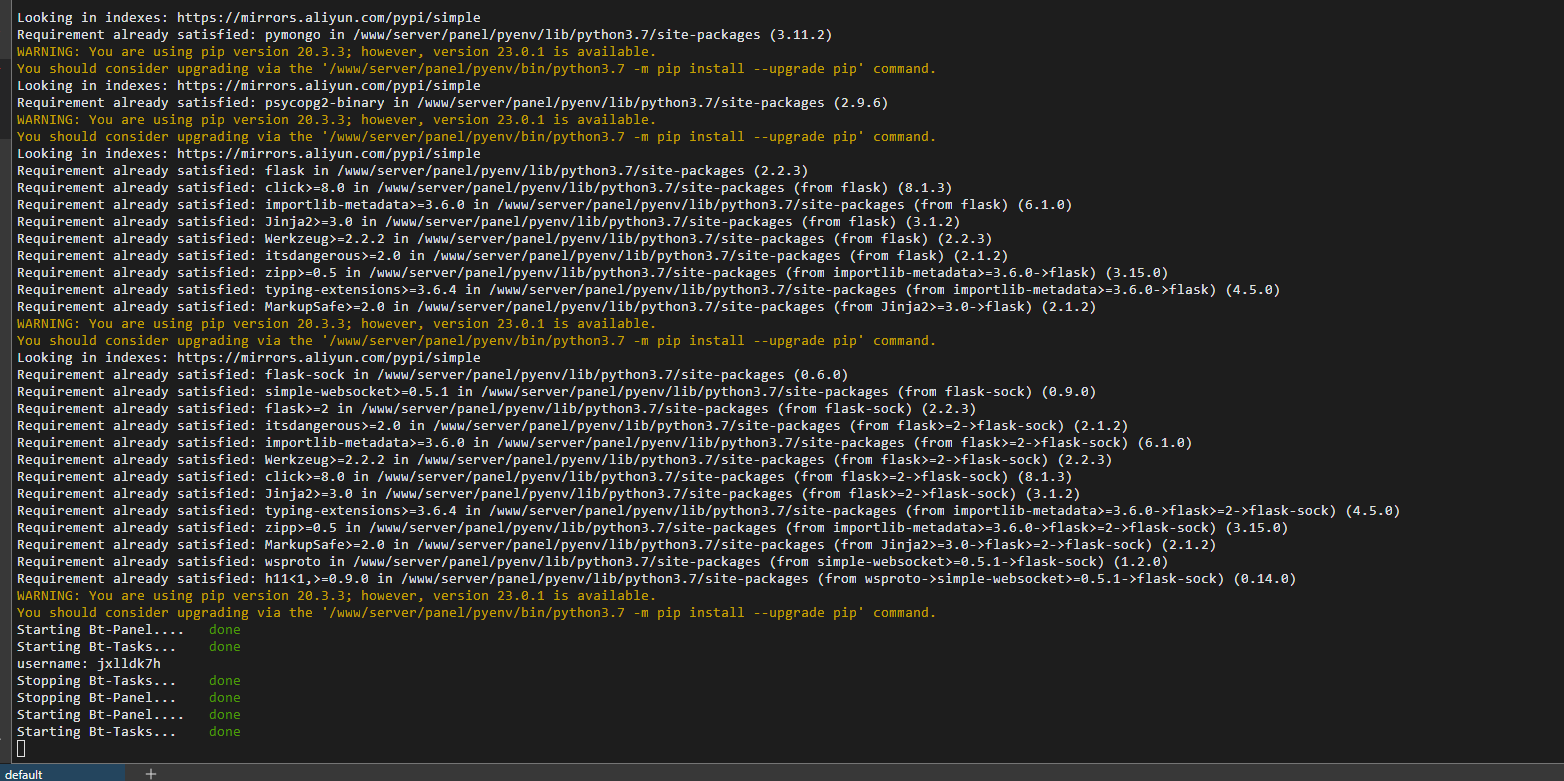Click the username value jxlldk7h
Viewport: 1564px width, 781px height.
129,663
